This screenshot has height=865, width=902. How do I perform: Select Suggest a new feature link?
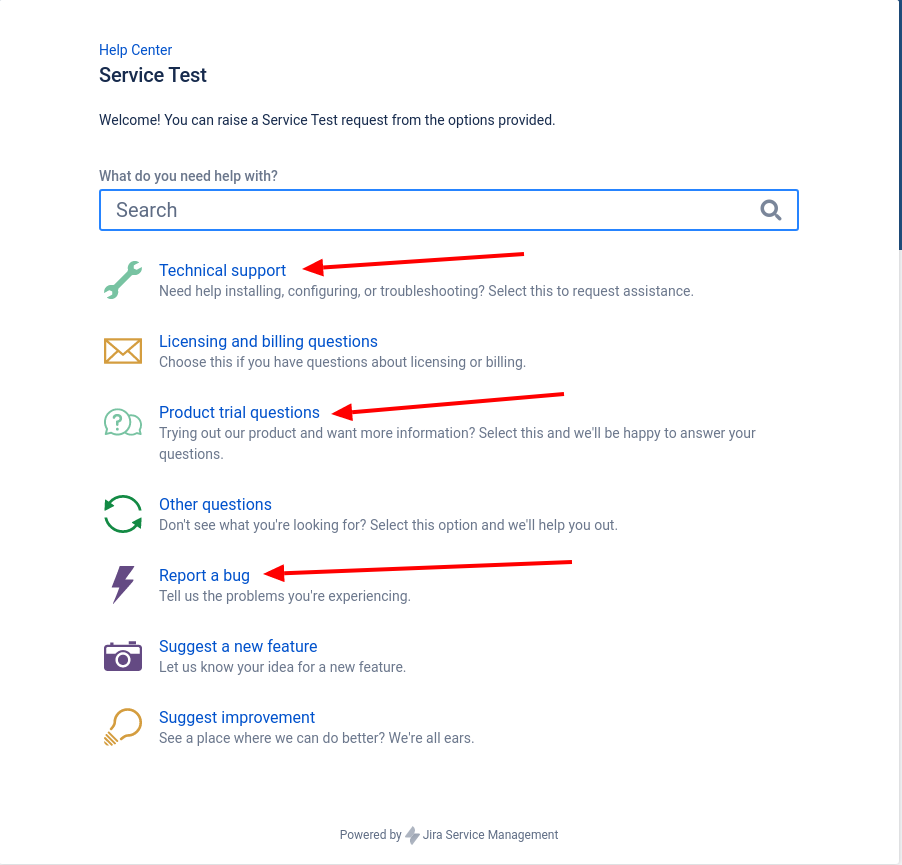(x=238, y=646)
